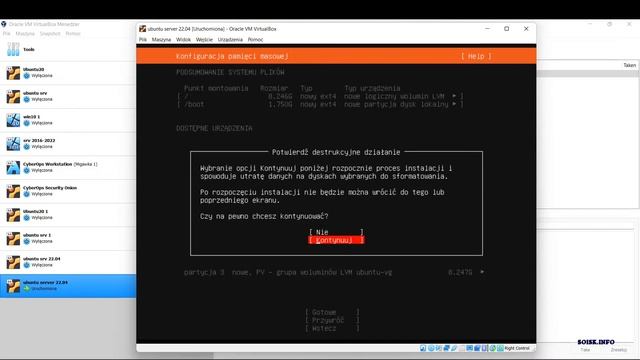Click the 'Konfiguracja pamięci masowej' header text
The height and width of the screenshot is (360, 640).
click(x=232, y=56)
